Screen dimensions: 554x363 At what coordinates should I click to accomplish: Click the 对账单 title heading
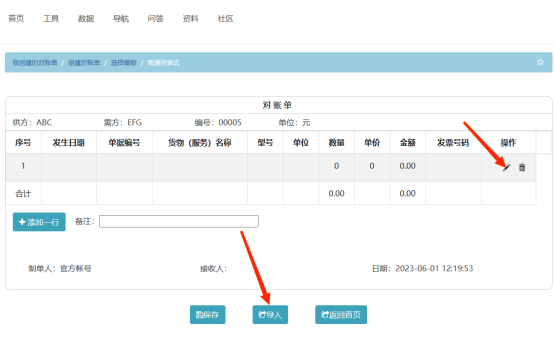pyautogui.click(x=277, y=105)
